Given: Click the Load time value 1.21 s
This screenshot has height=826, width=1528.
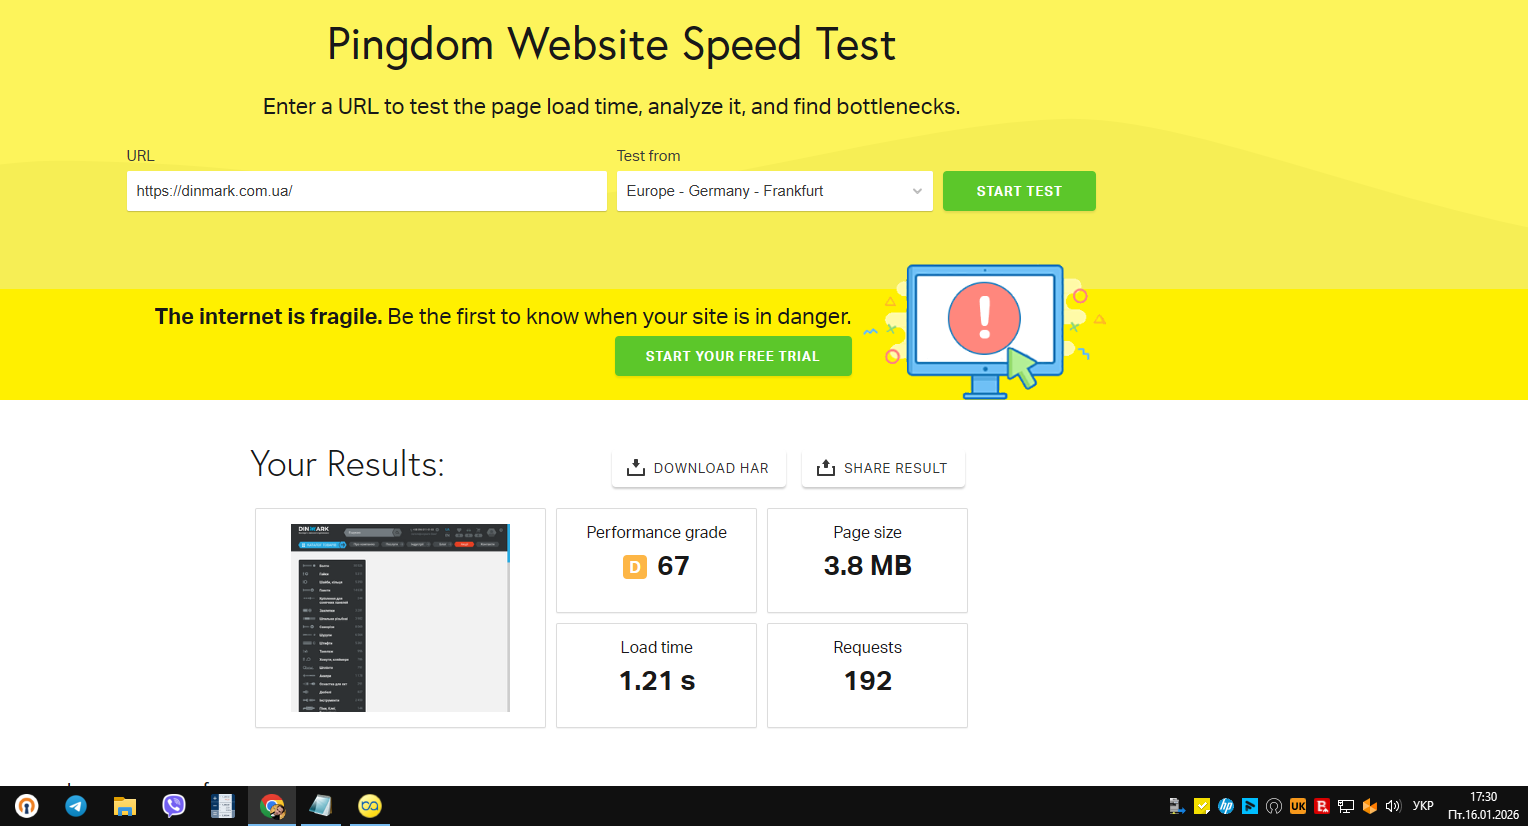Looking at the screenshot, I should [657, 681].
